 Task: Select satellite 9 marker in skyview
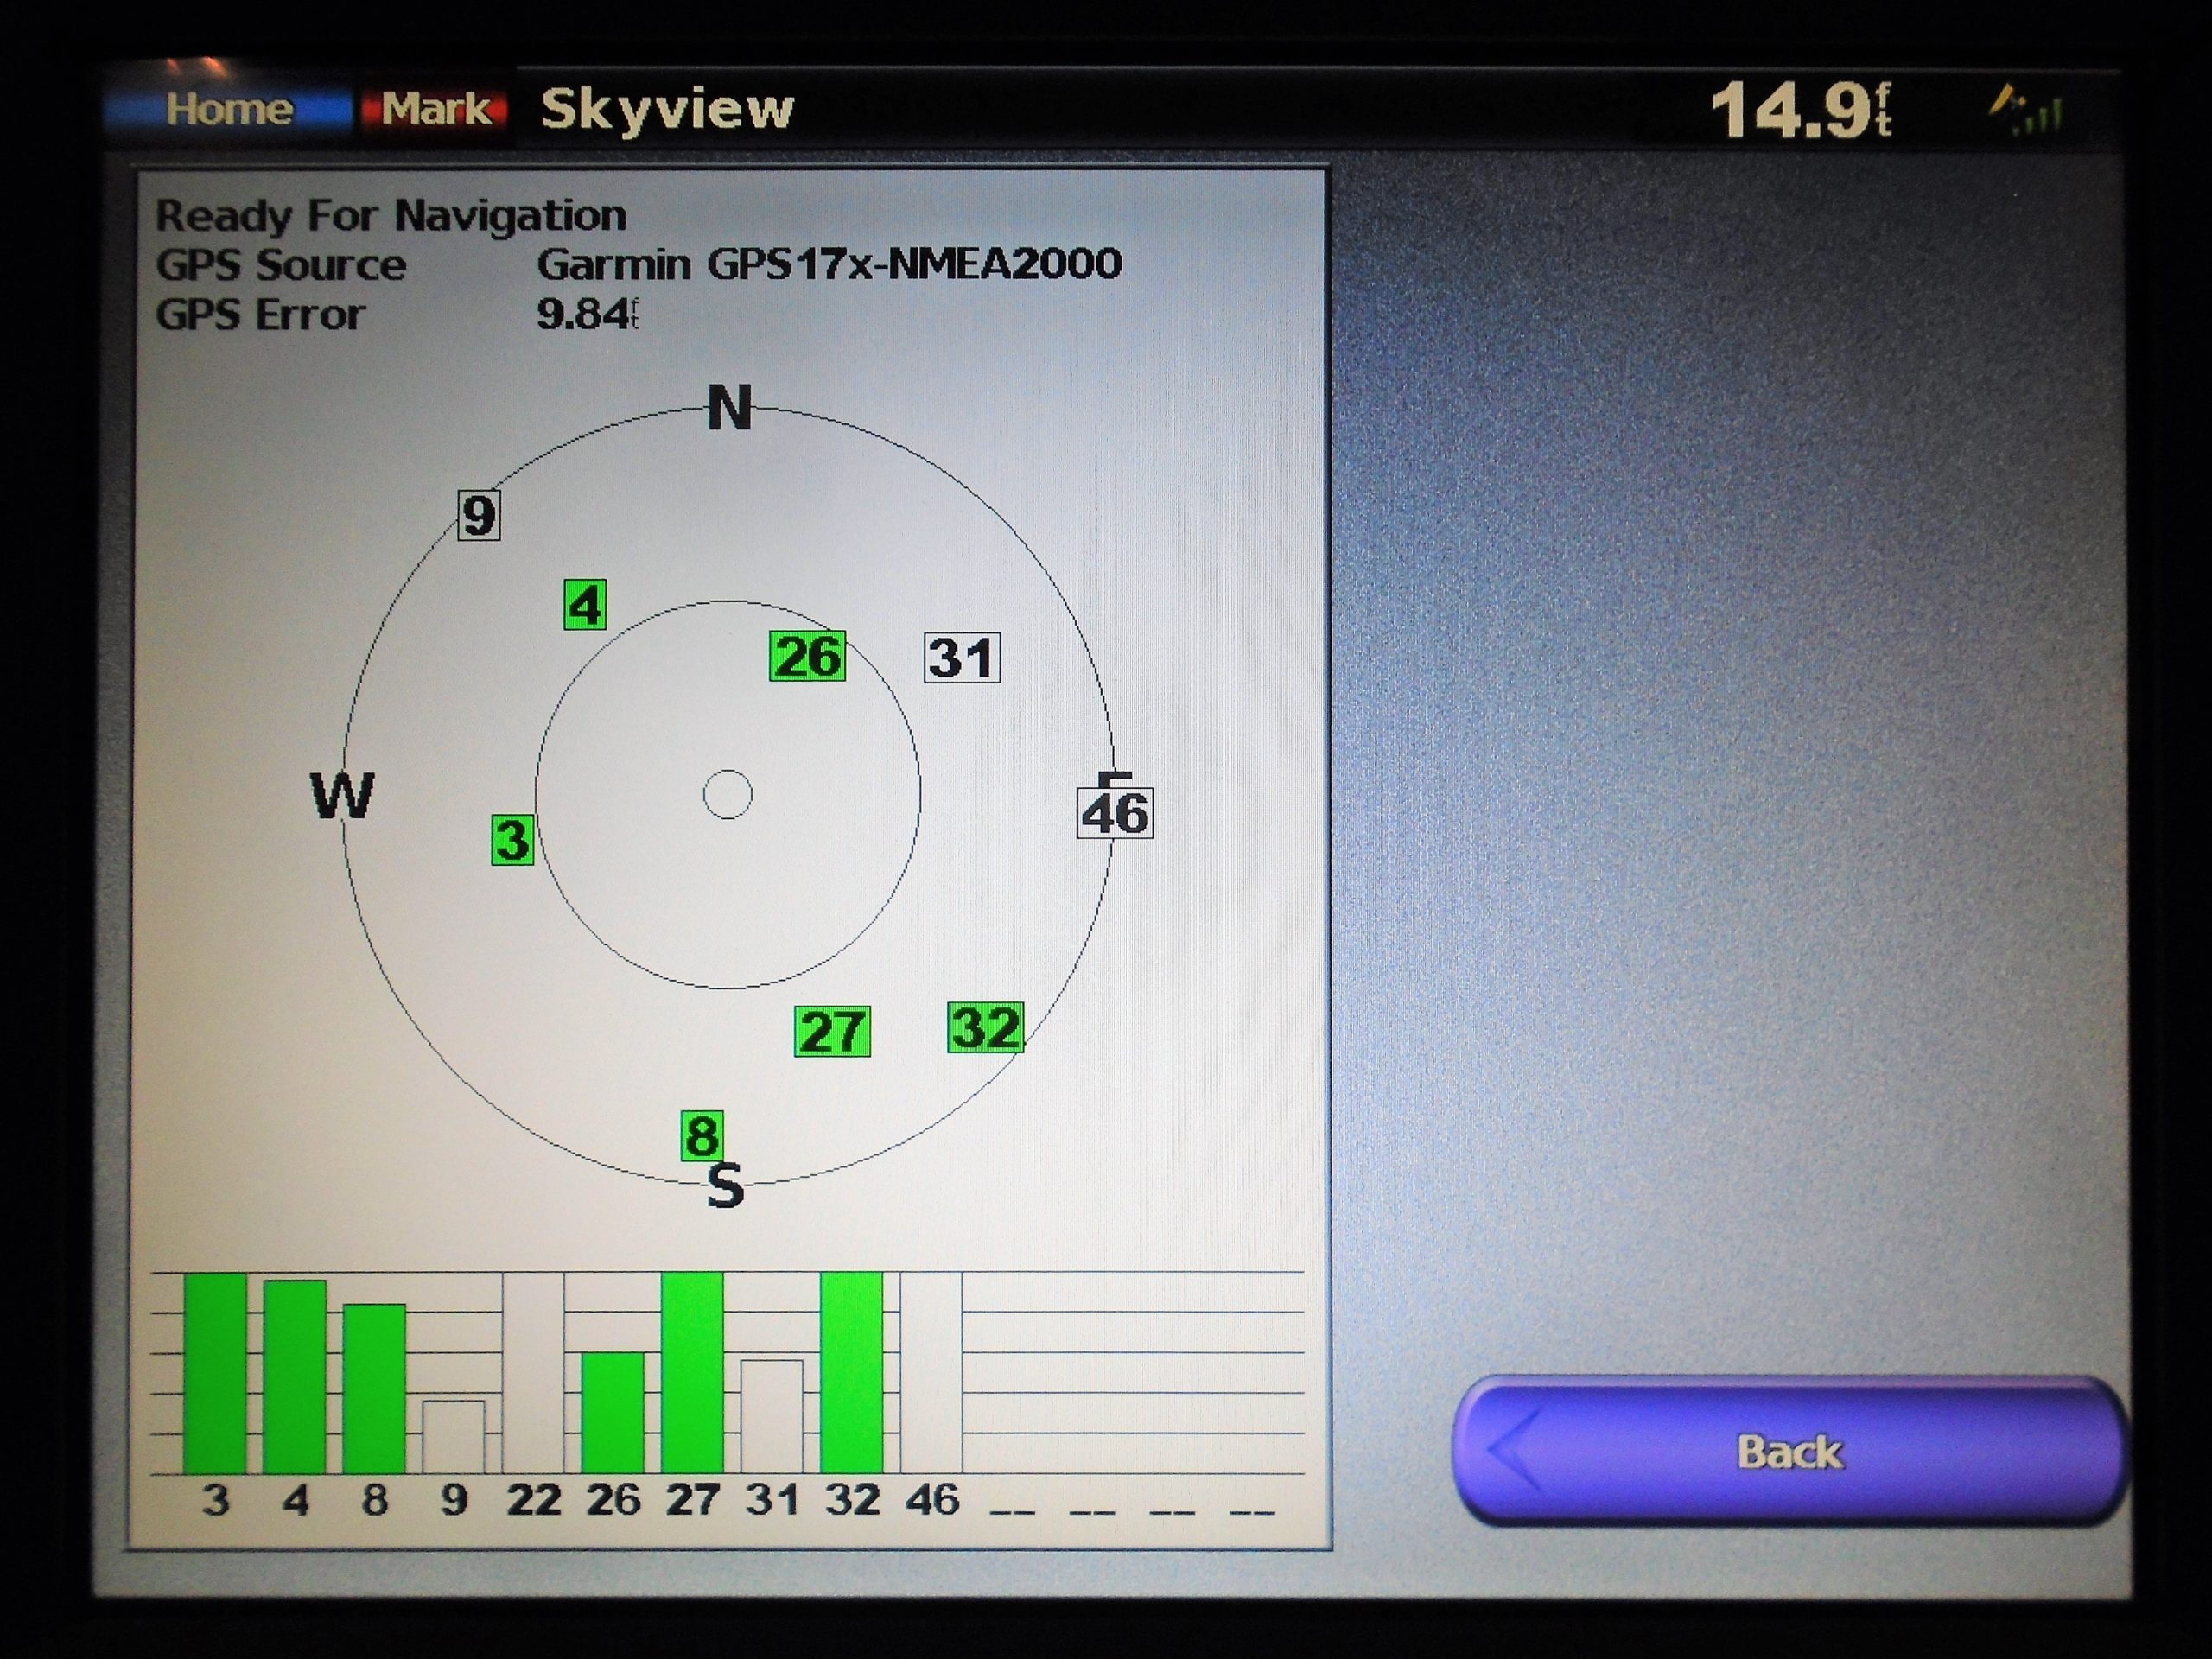479,516
